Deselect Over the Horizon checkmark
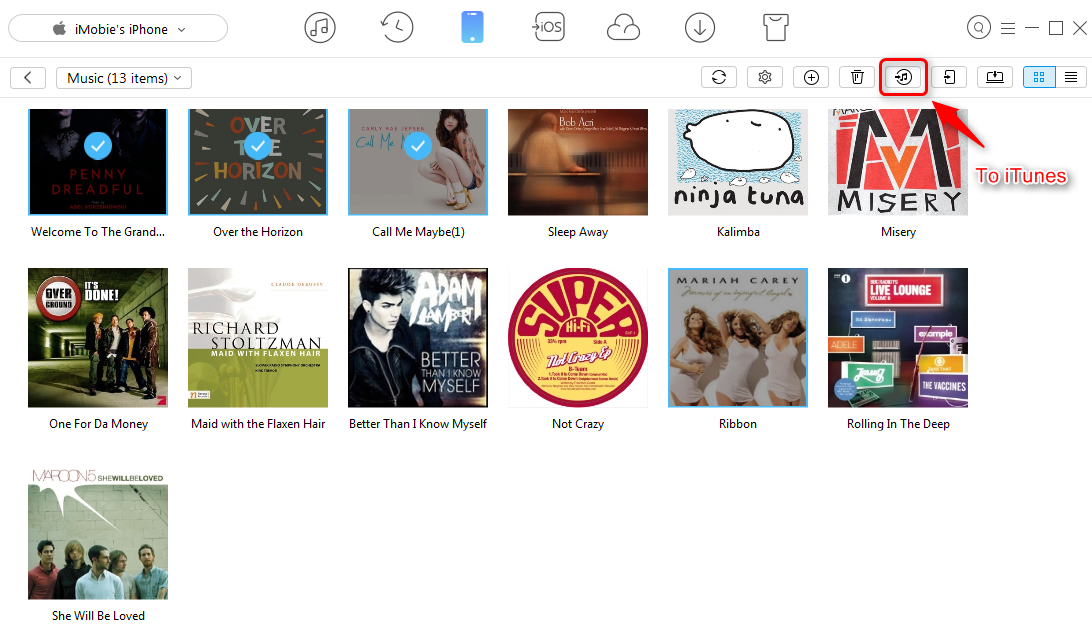 pos(258,146)
